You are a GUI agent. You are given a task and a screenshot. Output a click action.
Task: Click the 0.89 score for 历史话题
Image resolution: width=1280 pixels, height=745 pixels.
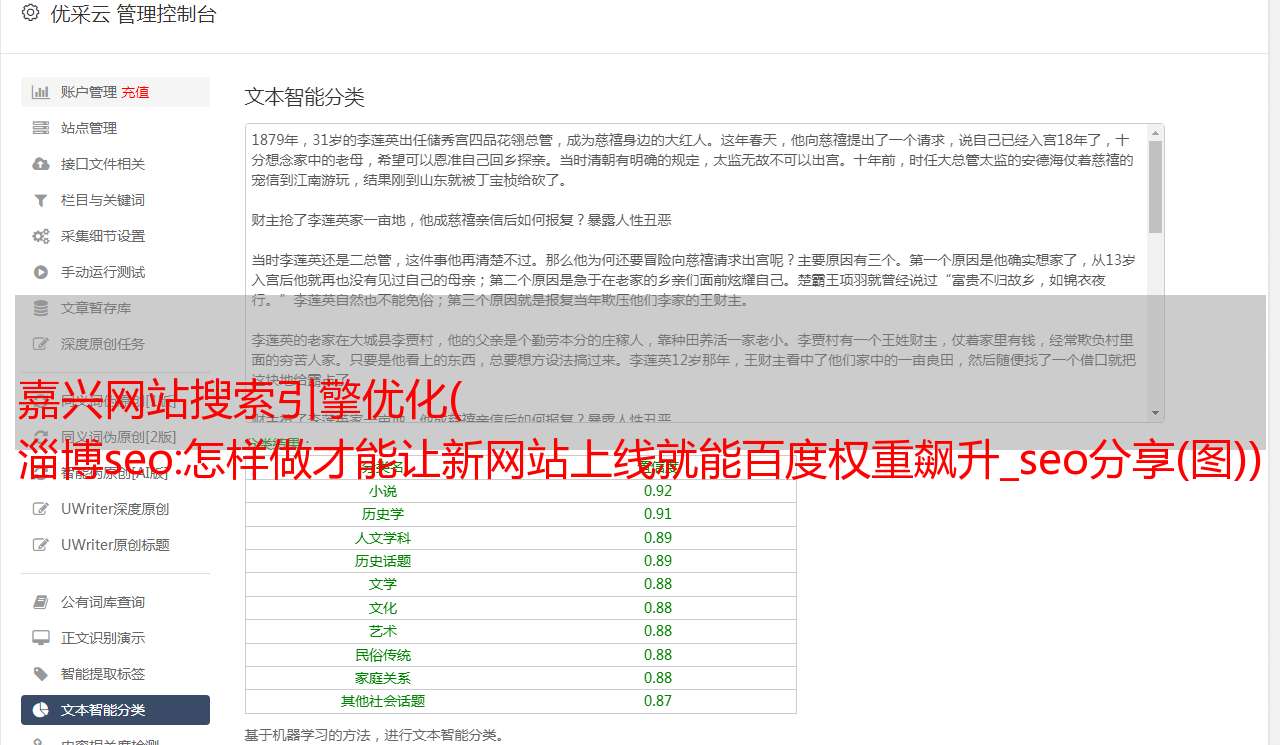point(658,561)
